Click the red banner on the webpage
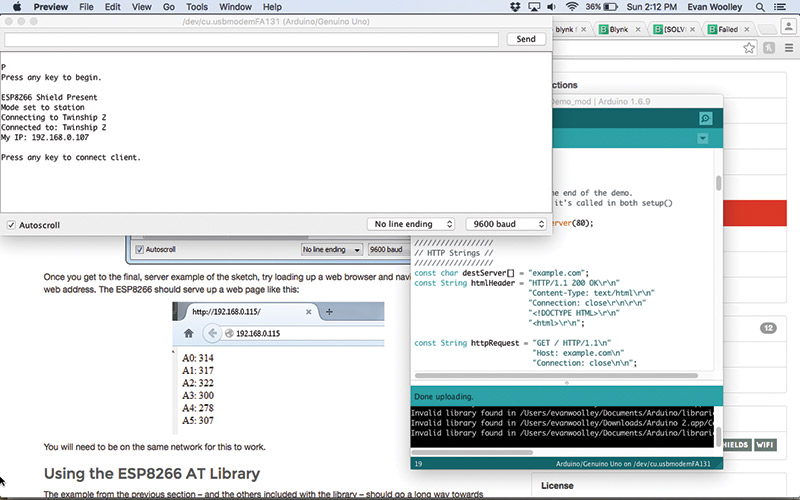Viewport: 800px width, 500px height. tap(755, 213)
